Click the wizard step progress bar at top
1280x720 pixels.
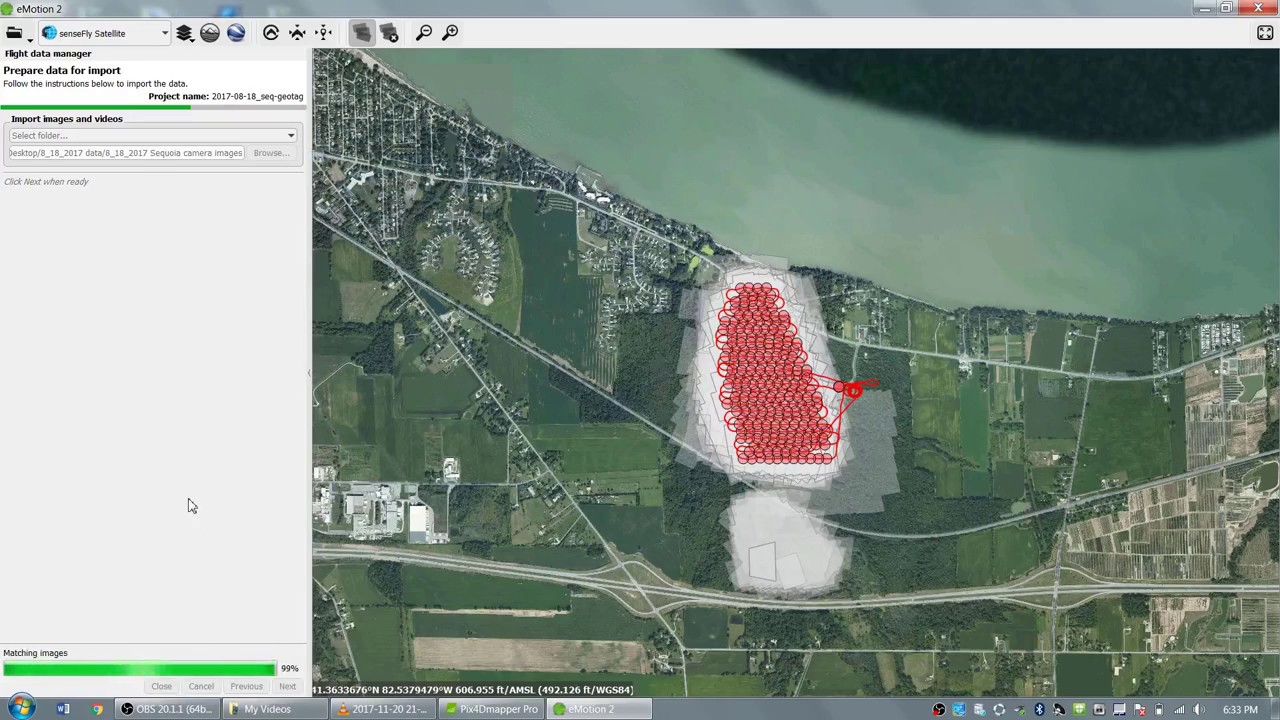(152, 107)
